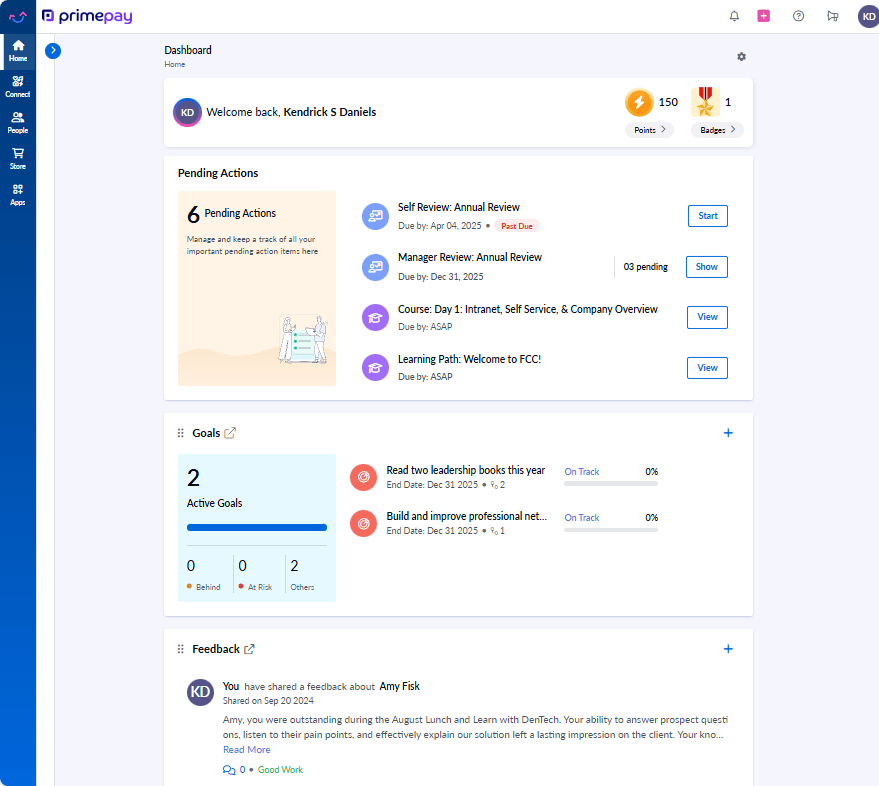Screen dimensions: 879x786
Task: Click the leadership books goal progress bar
Action: point(610,483)
